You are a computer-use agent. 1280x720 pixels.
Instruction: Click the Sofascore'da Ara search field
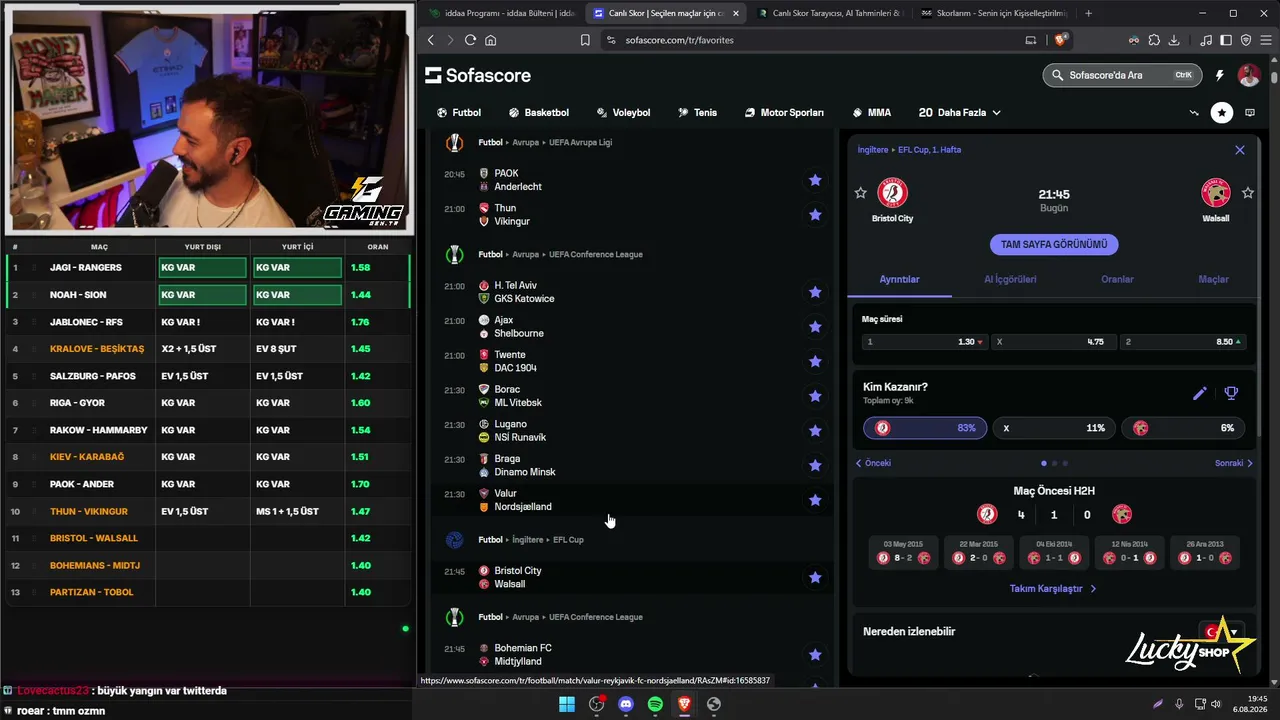(1122, 75)
